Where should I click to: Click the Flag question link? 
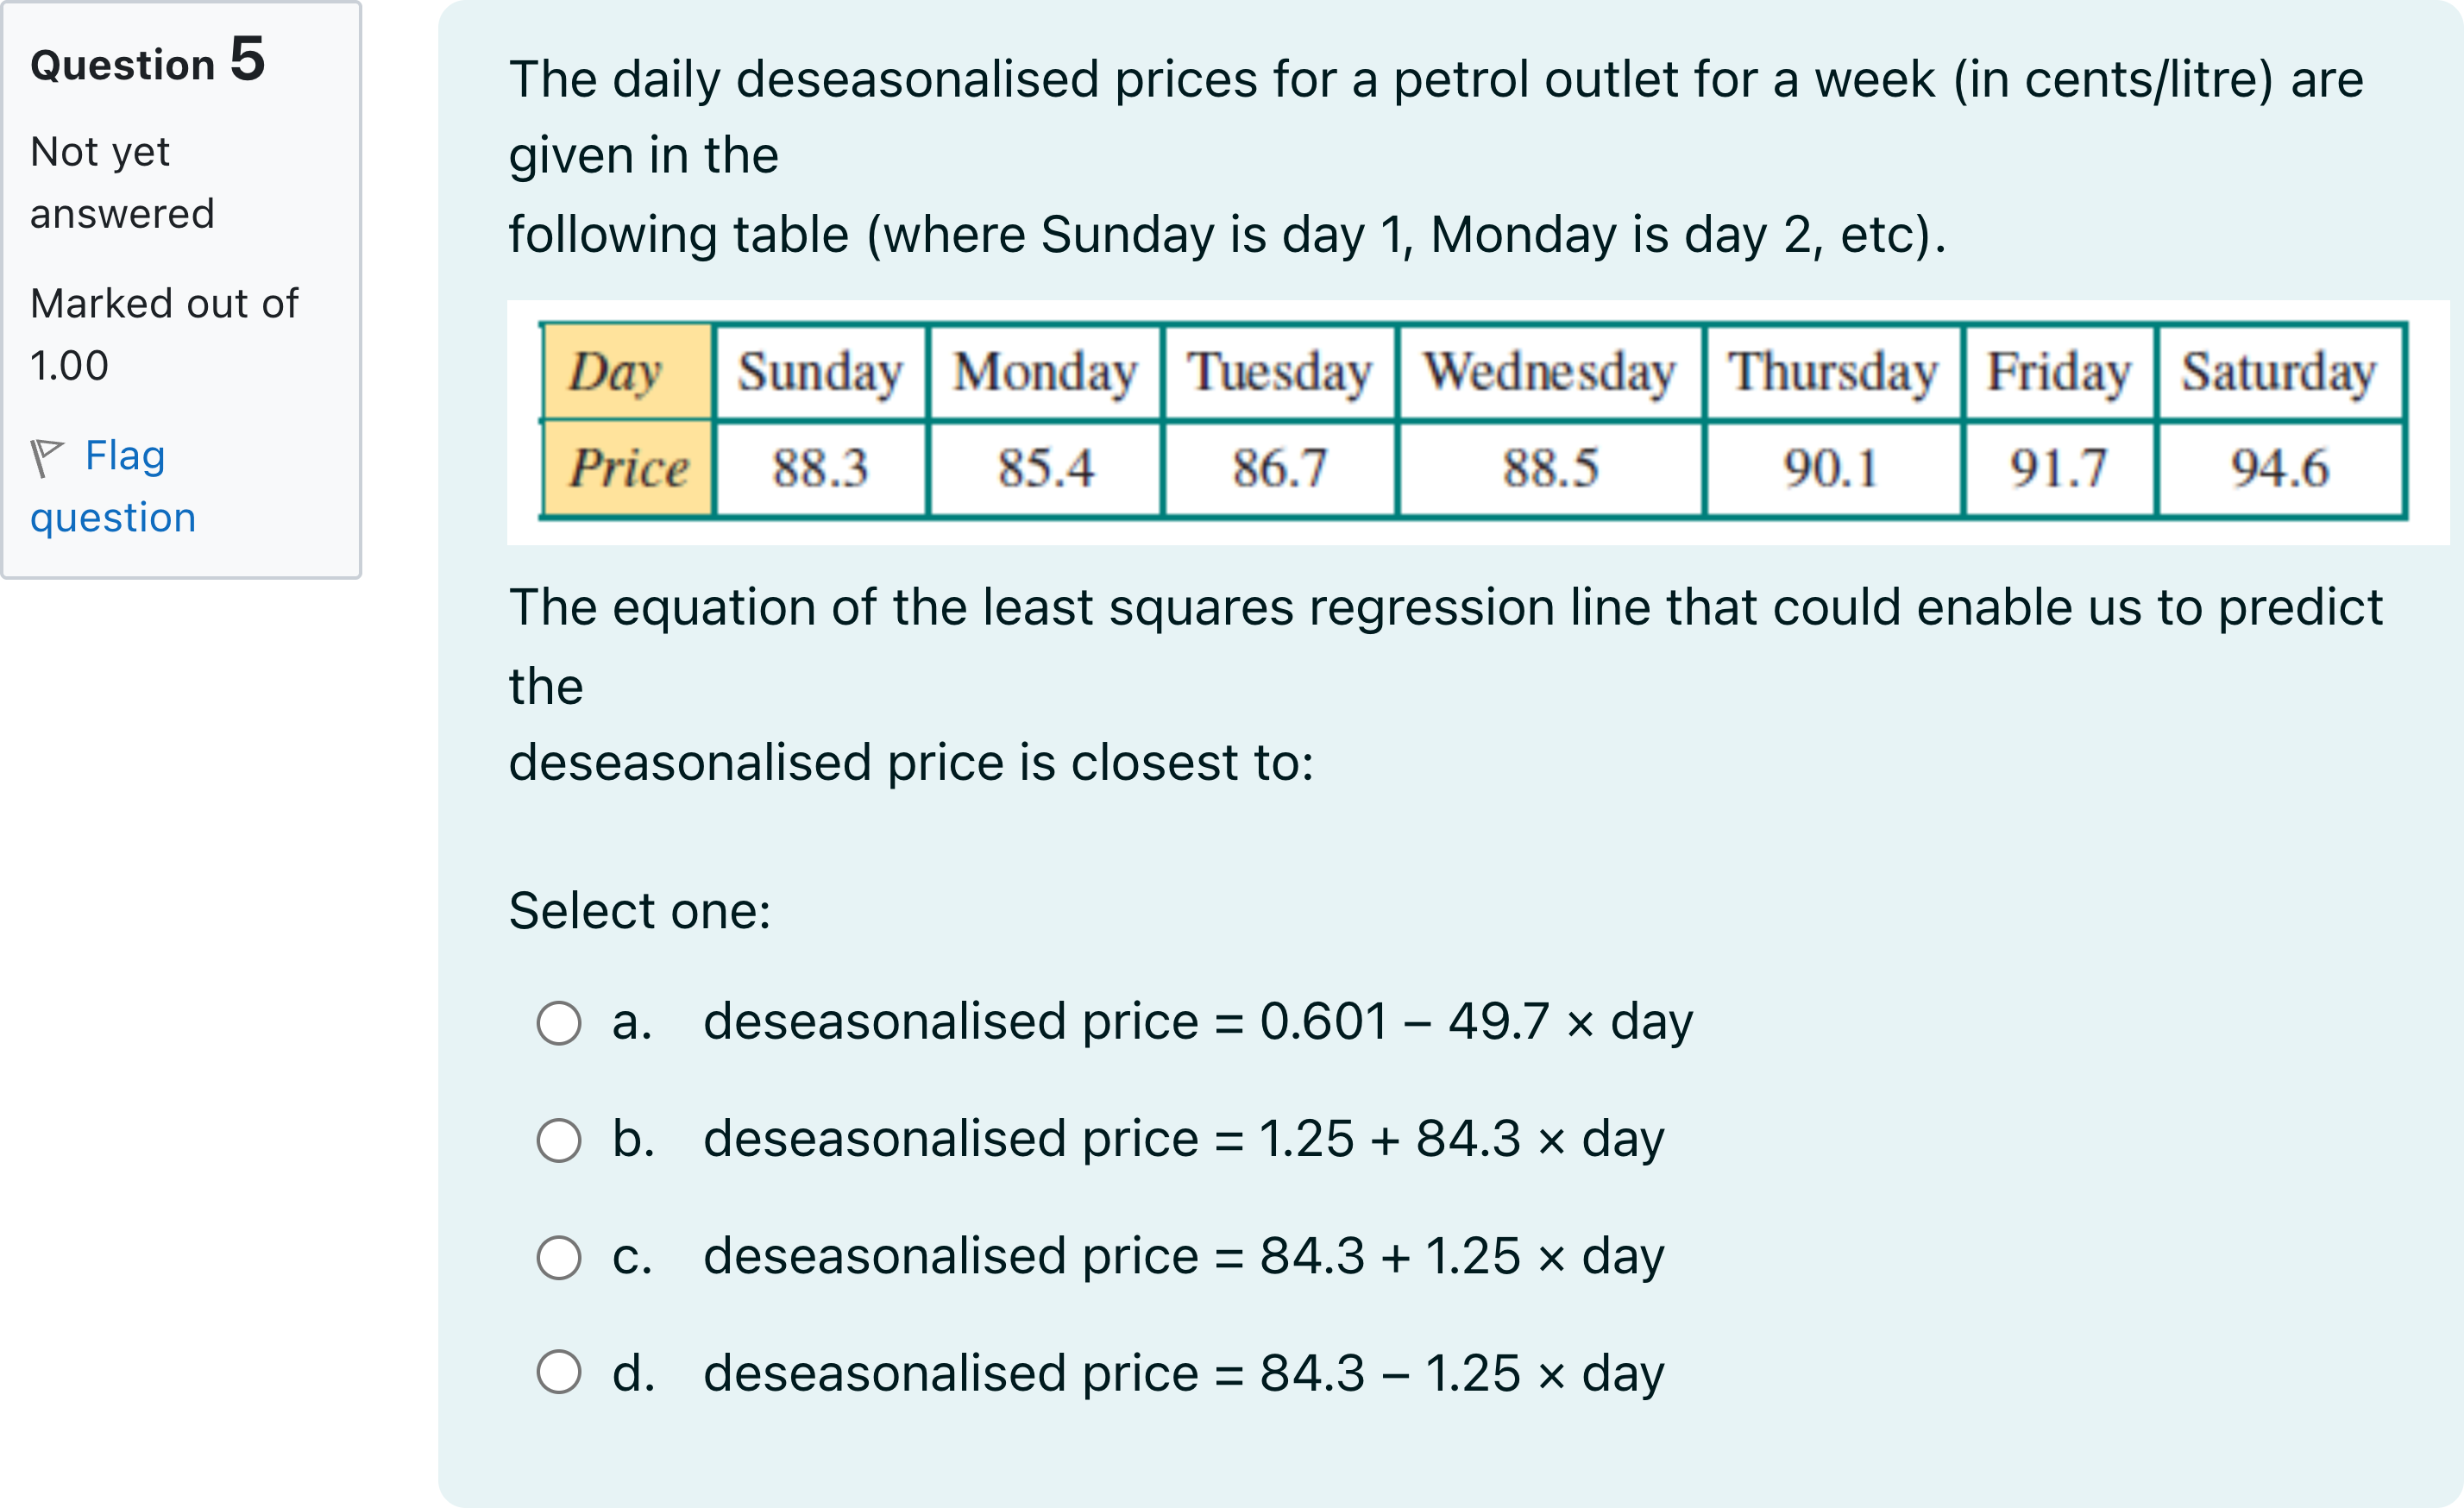click(x=113, y=486)
